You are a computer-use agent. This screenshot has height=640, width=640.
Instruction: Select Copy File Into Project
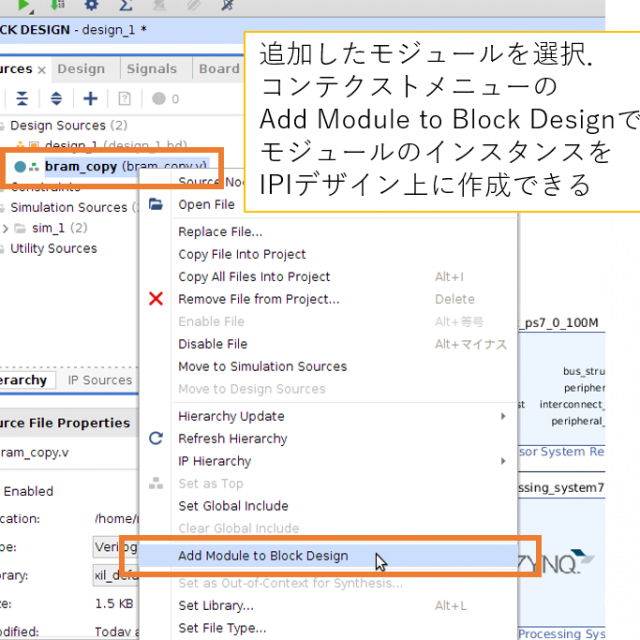[x=242, y=254]
